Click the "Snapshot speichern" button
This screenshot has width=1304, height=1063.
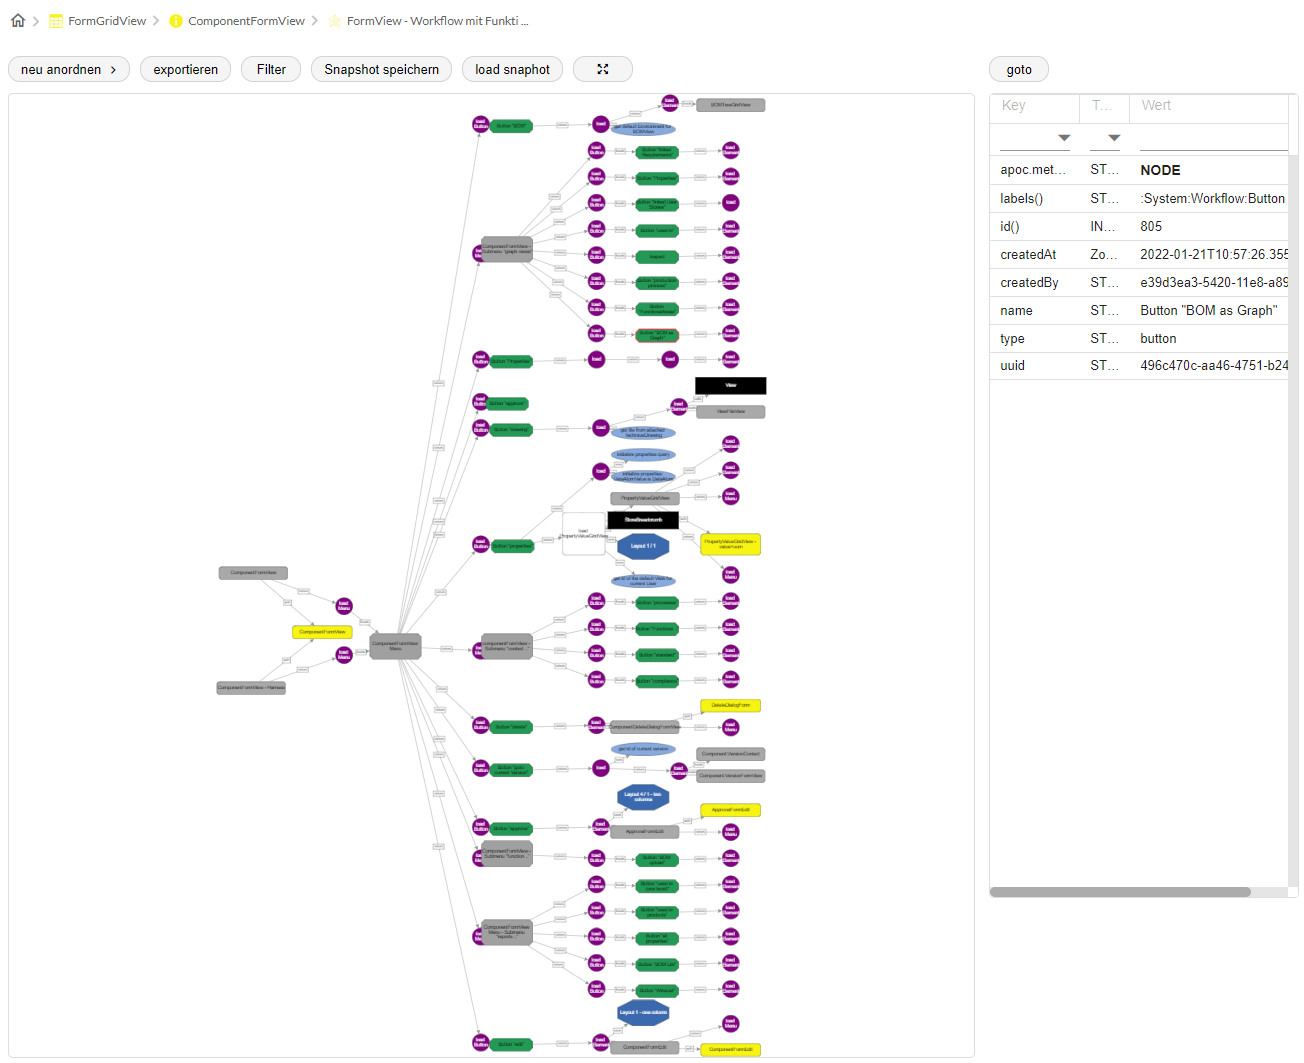click(x=381, y=69)
